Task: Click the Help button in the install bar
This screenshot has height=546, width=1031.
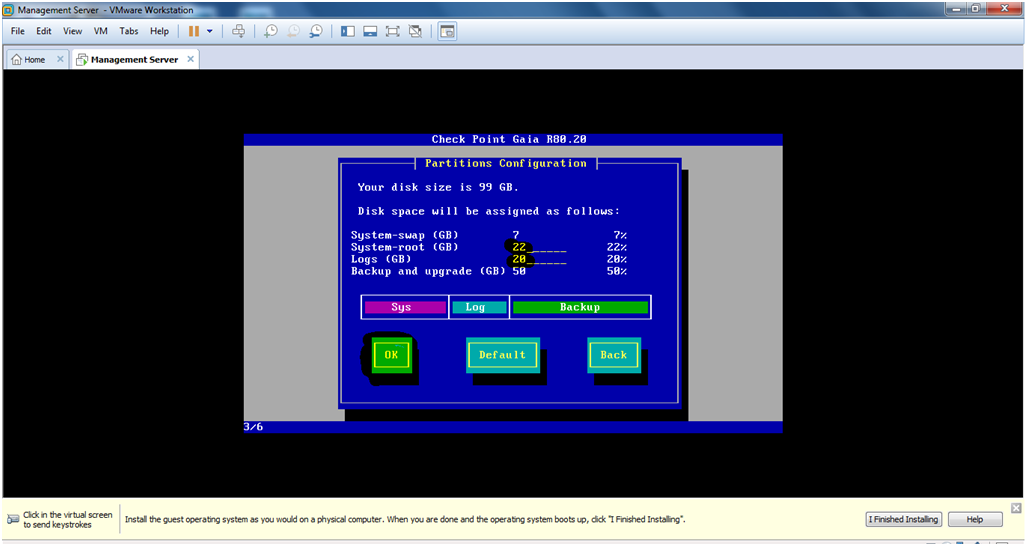Action: 975,520
